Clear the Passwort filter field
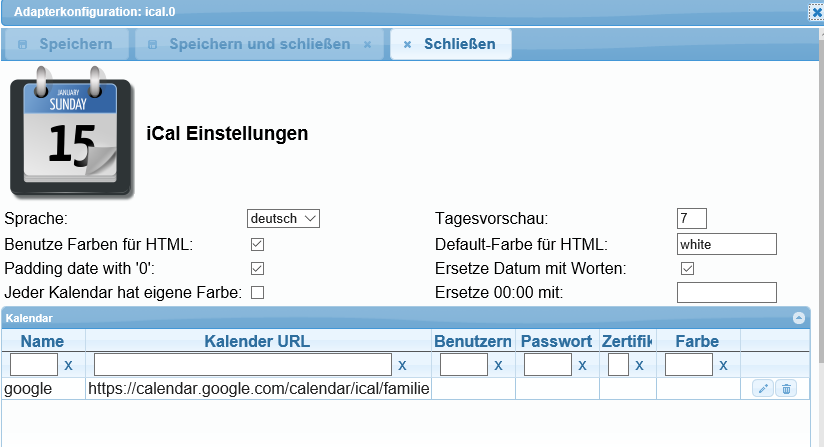Screen dimensions: 824x447 pyautogui.click(x=581, y=366)
